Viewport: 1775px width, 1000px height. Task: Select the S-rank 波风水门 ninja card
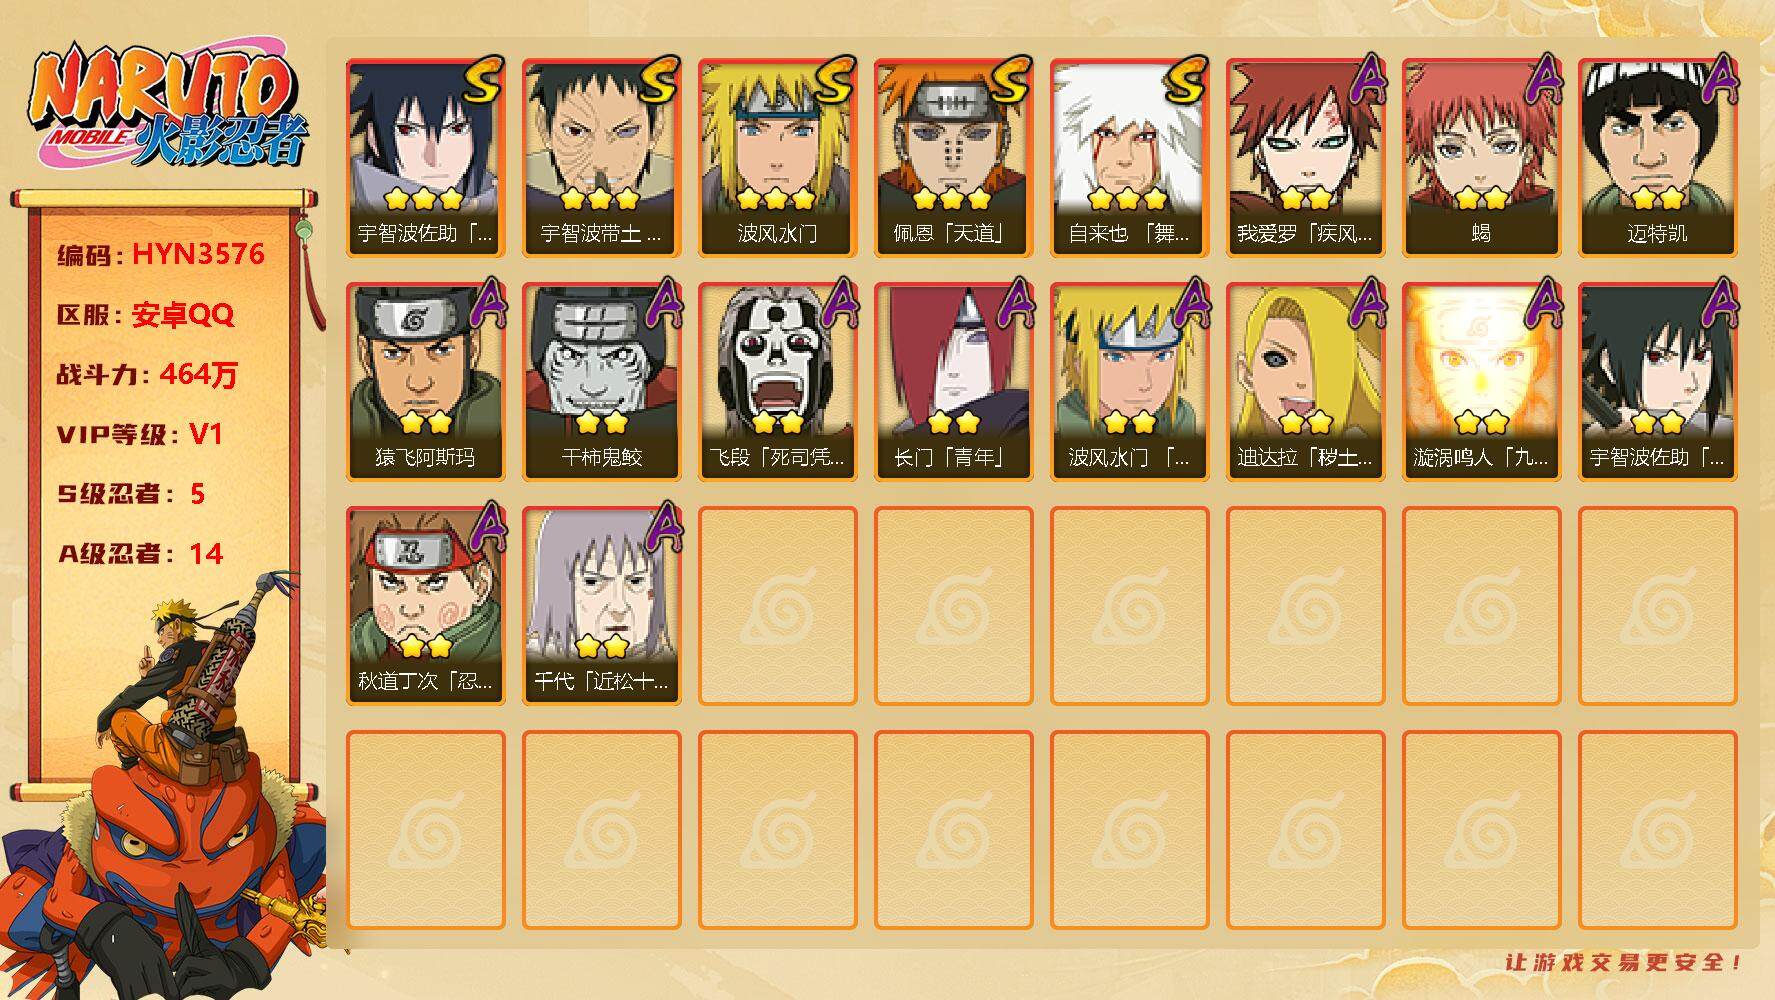[777, 158]
